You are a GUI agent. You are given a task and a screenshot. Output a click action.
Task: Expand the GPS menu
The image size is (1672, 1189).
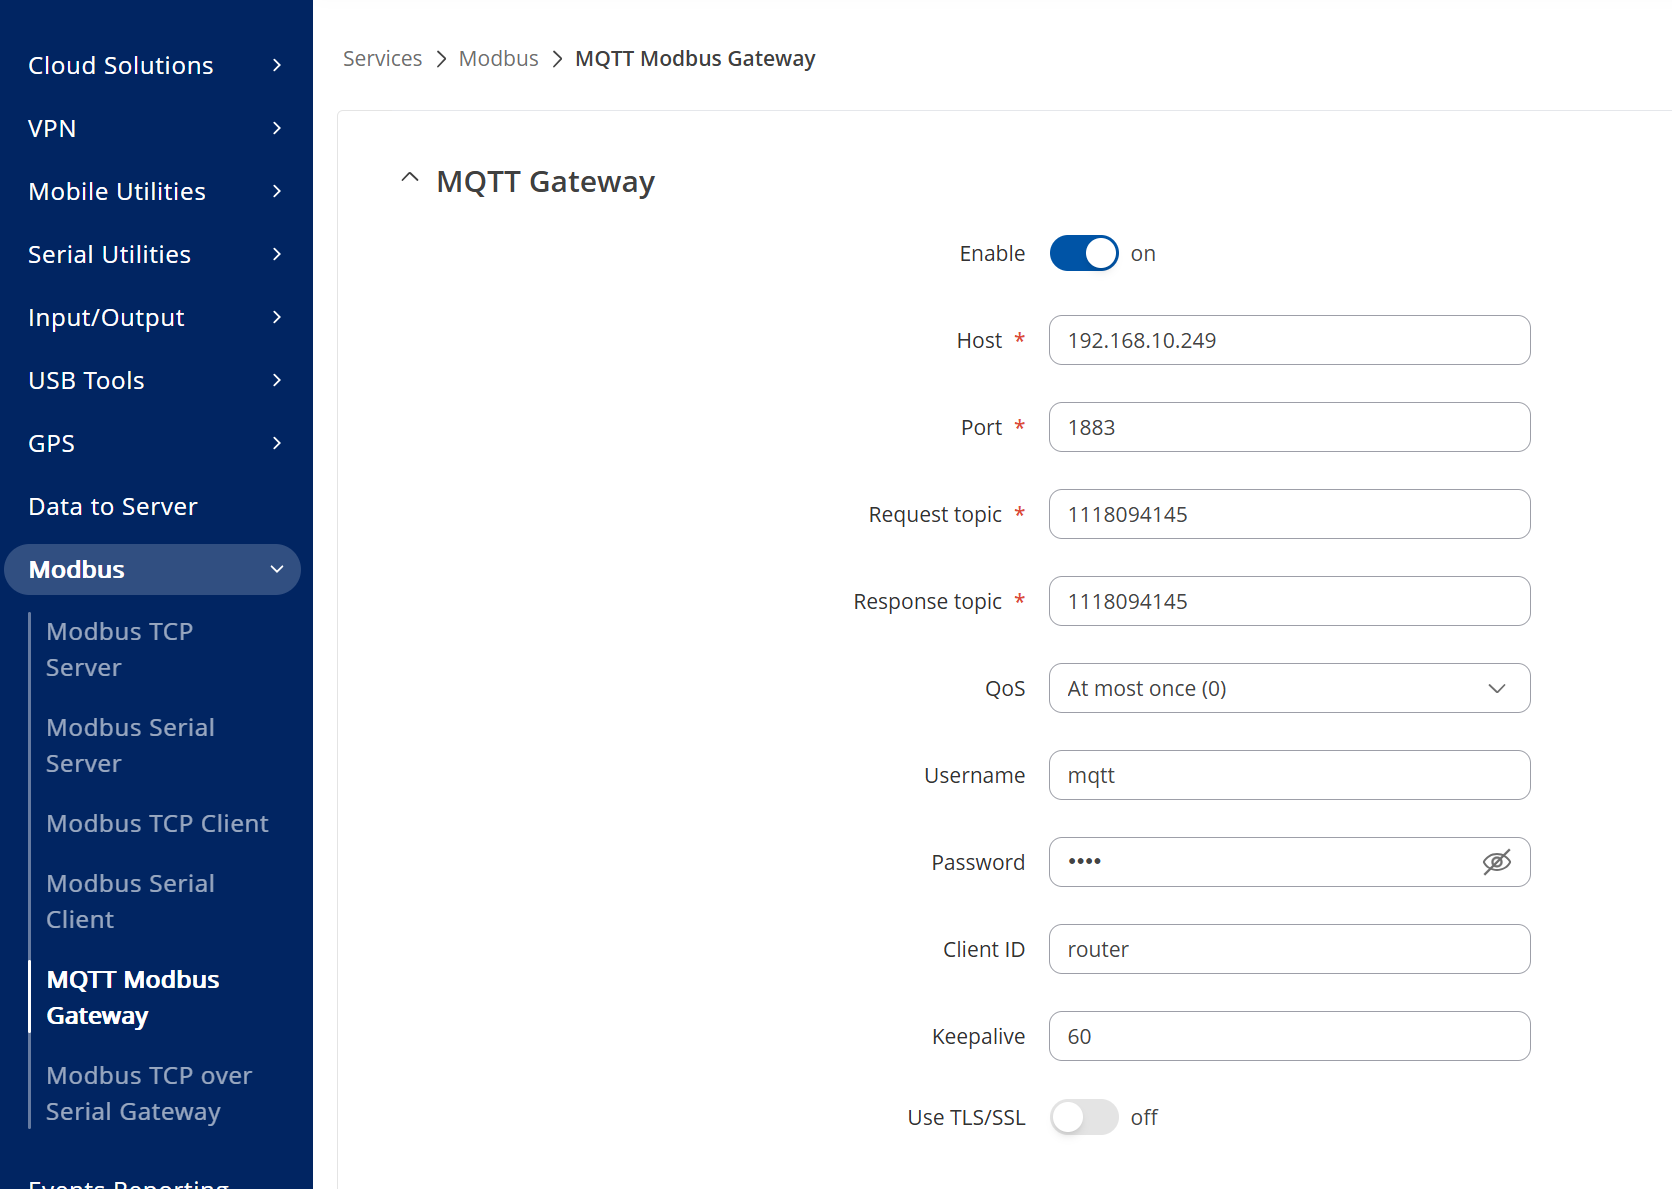[156, 443]
